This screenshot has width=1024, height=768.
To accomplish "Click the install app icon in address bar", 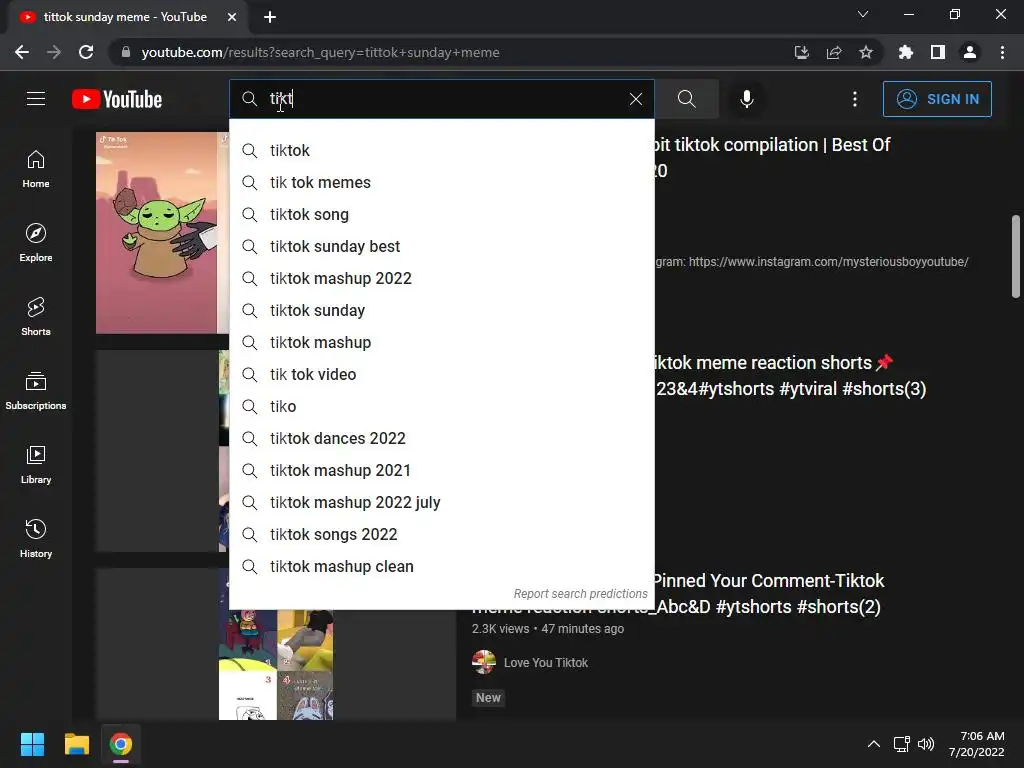I will 802,52.
